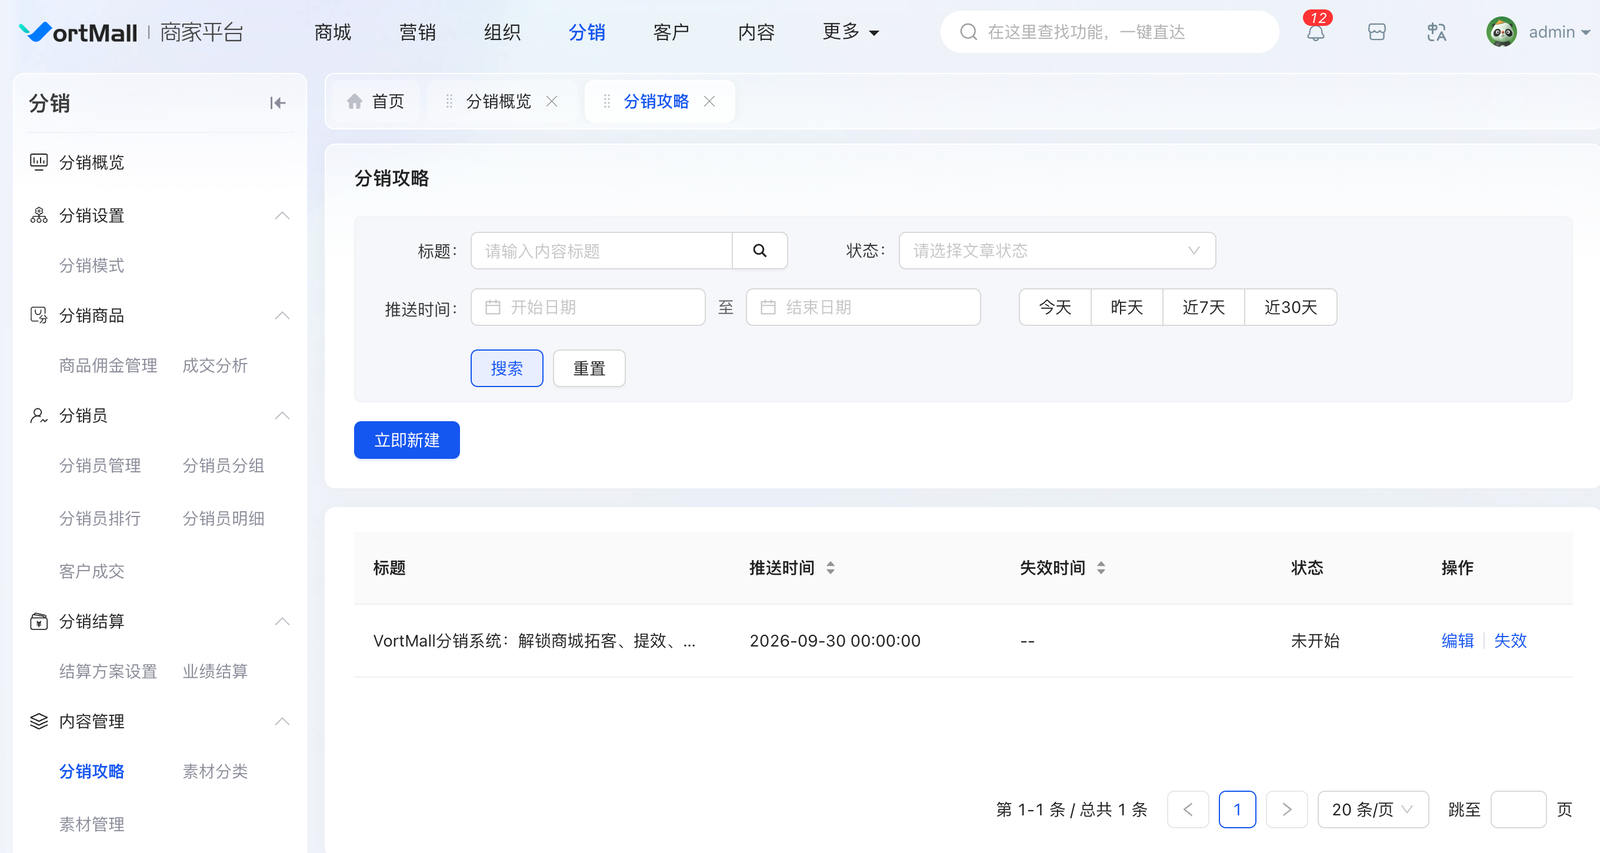Click the 编辑 link in table row
Image resolution: width=1600 pixels, height=853 pixels.
click(1457, 641)
